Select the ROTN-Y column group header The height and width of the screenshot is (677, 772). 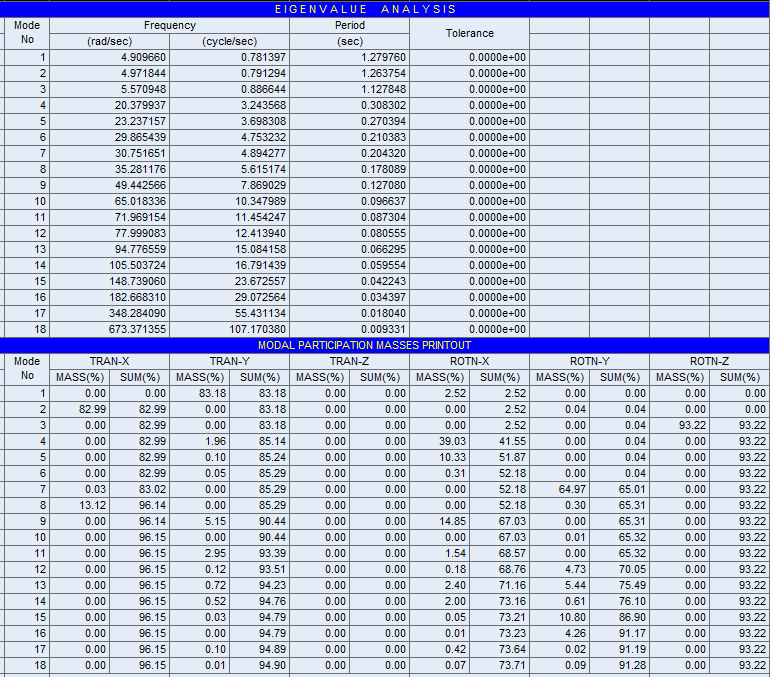[590, 361]
